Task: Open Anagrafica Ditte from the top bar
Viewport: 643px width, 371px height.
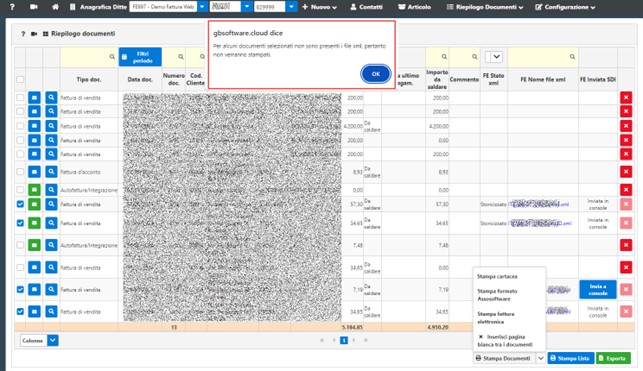Action: pos(98,7)
